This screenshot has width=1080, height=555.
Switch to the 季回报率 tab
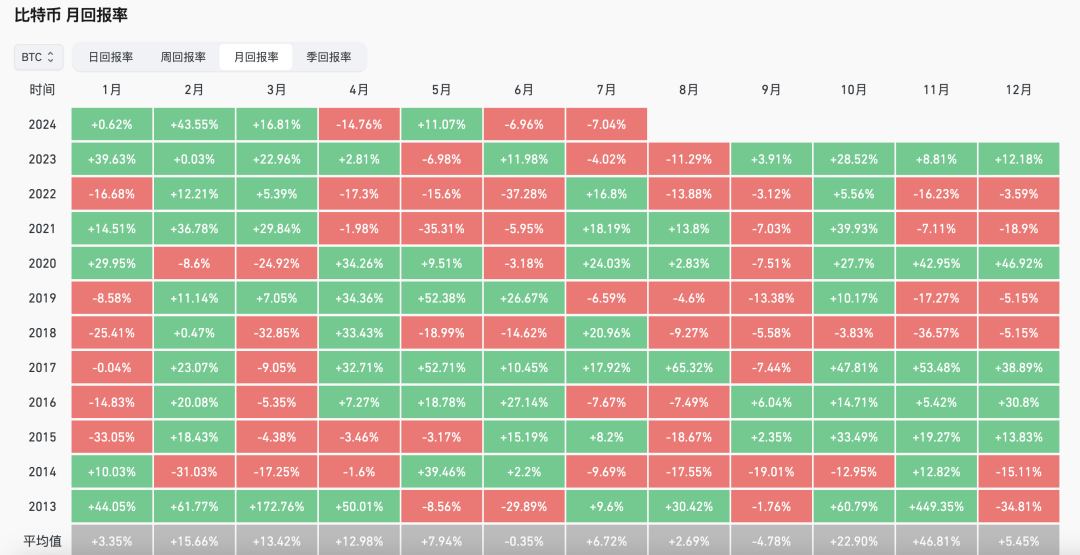coord(328,57)
